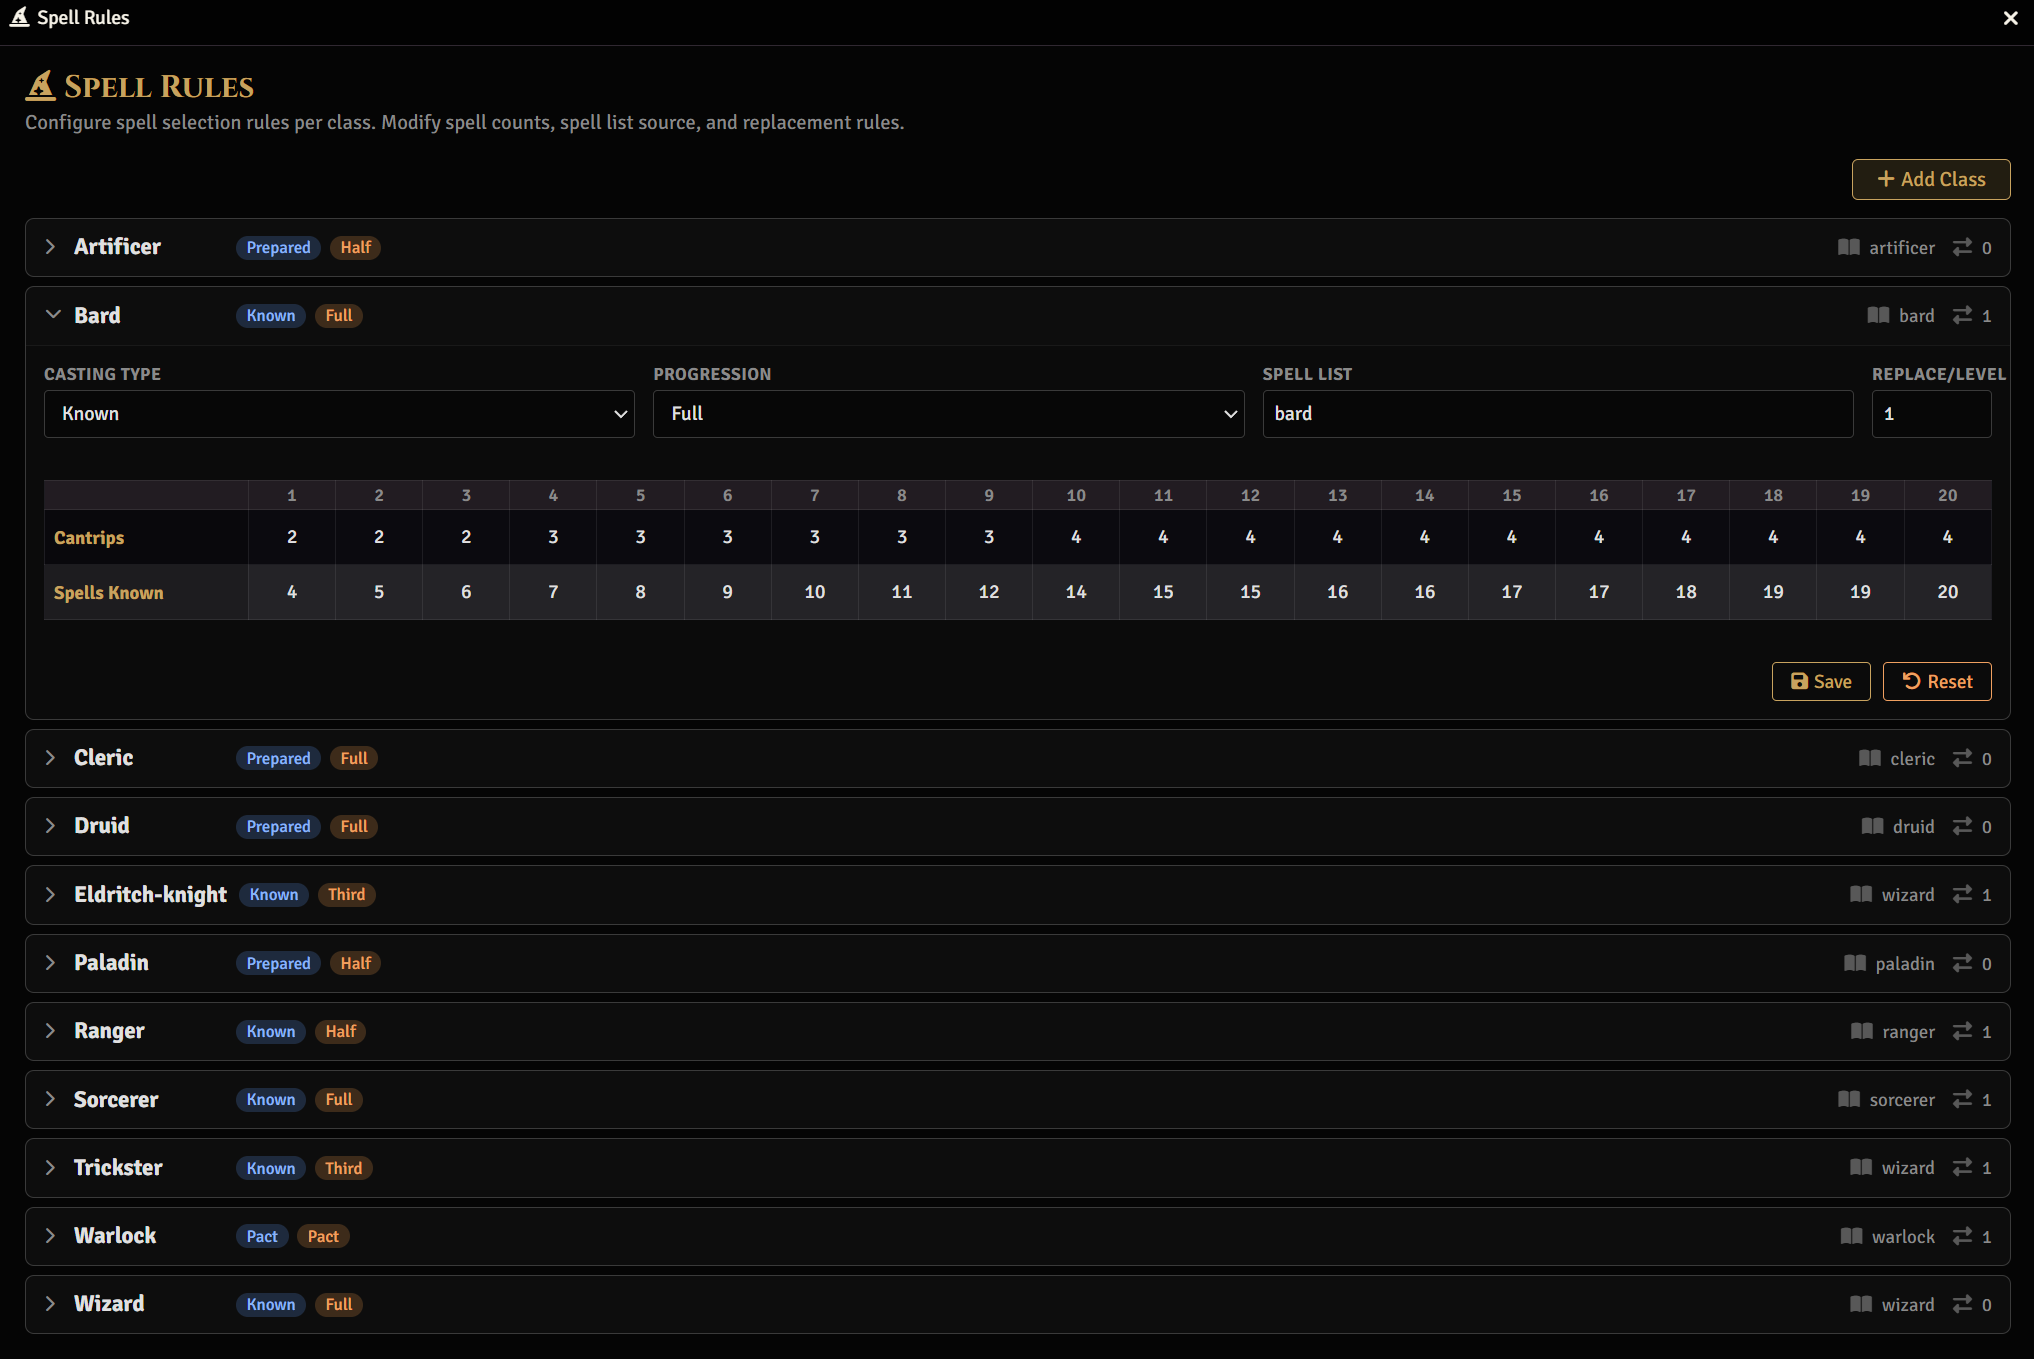Screen dimensions: 2034x1359
Task: Expand the Eldritch-knight class row
Action: 51,894
